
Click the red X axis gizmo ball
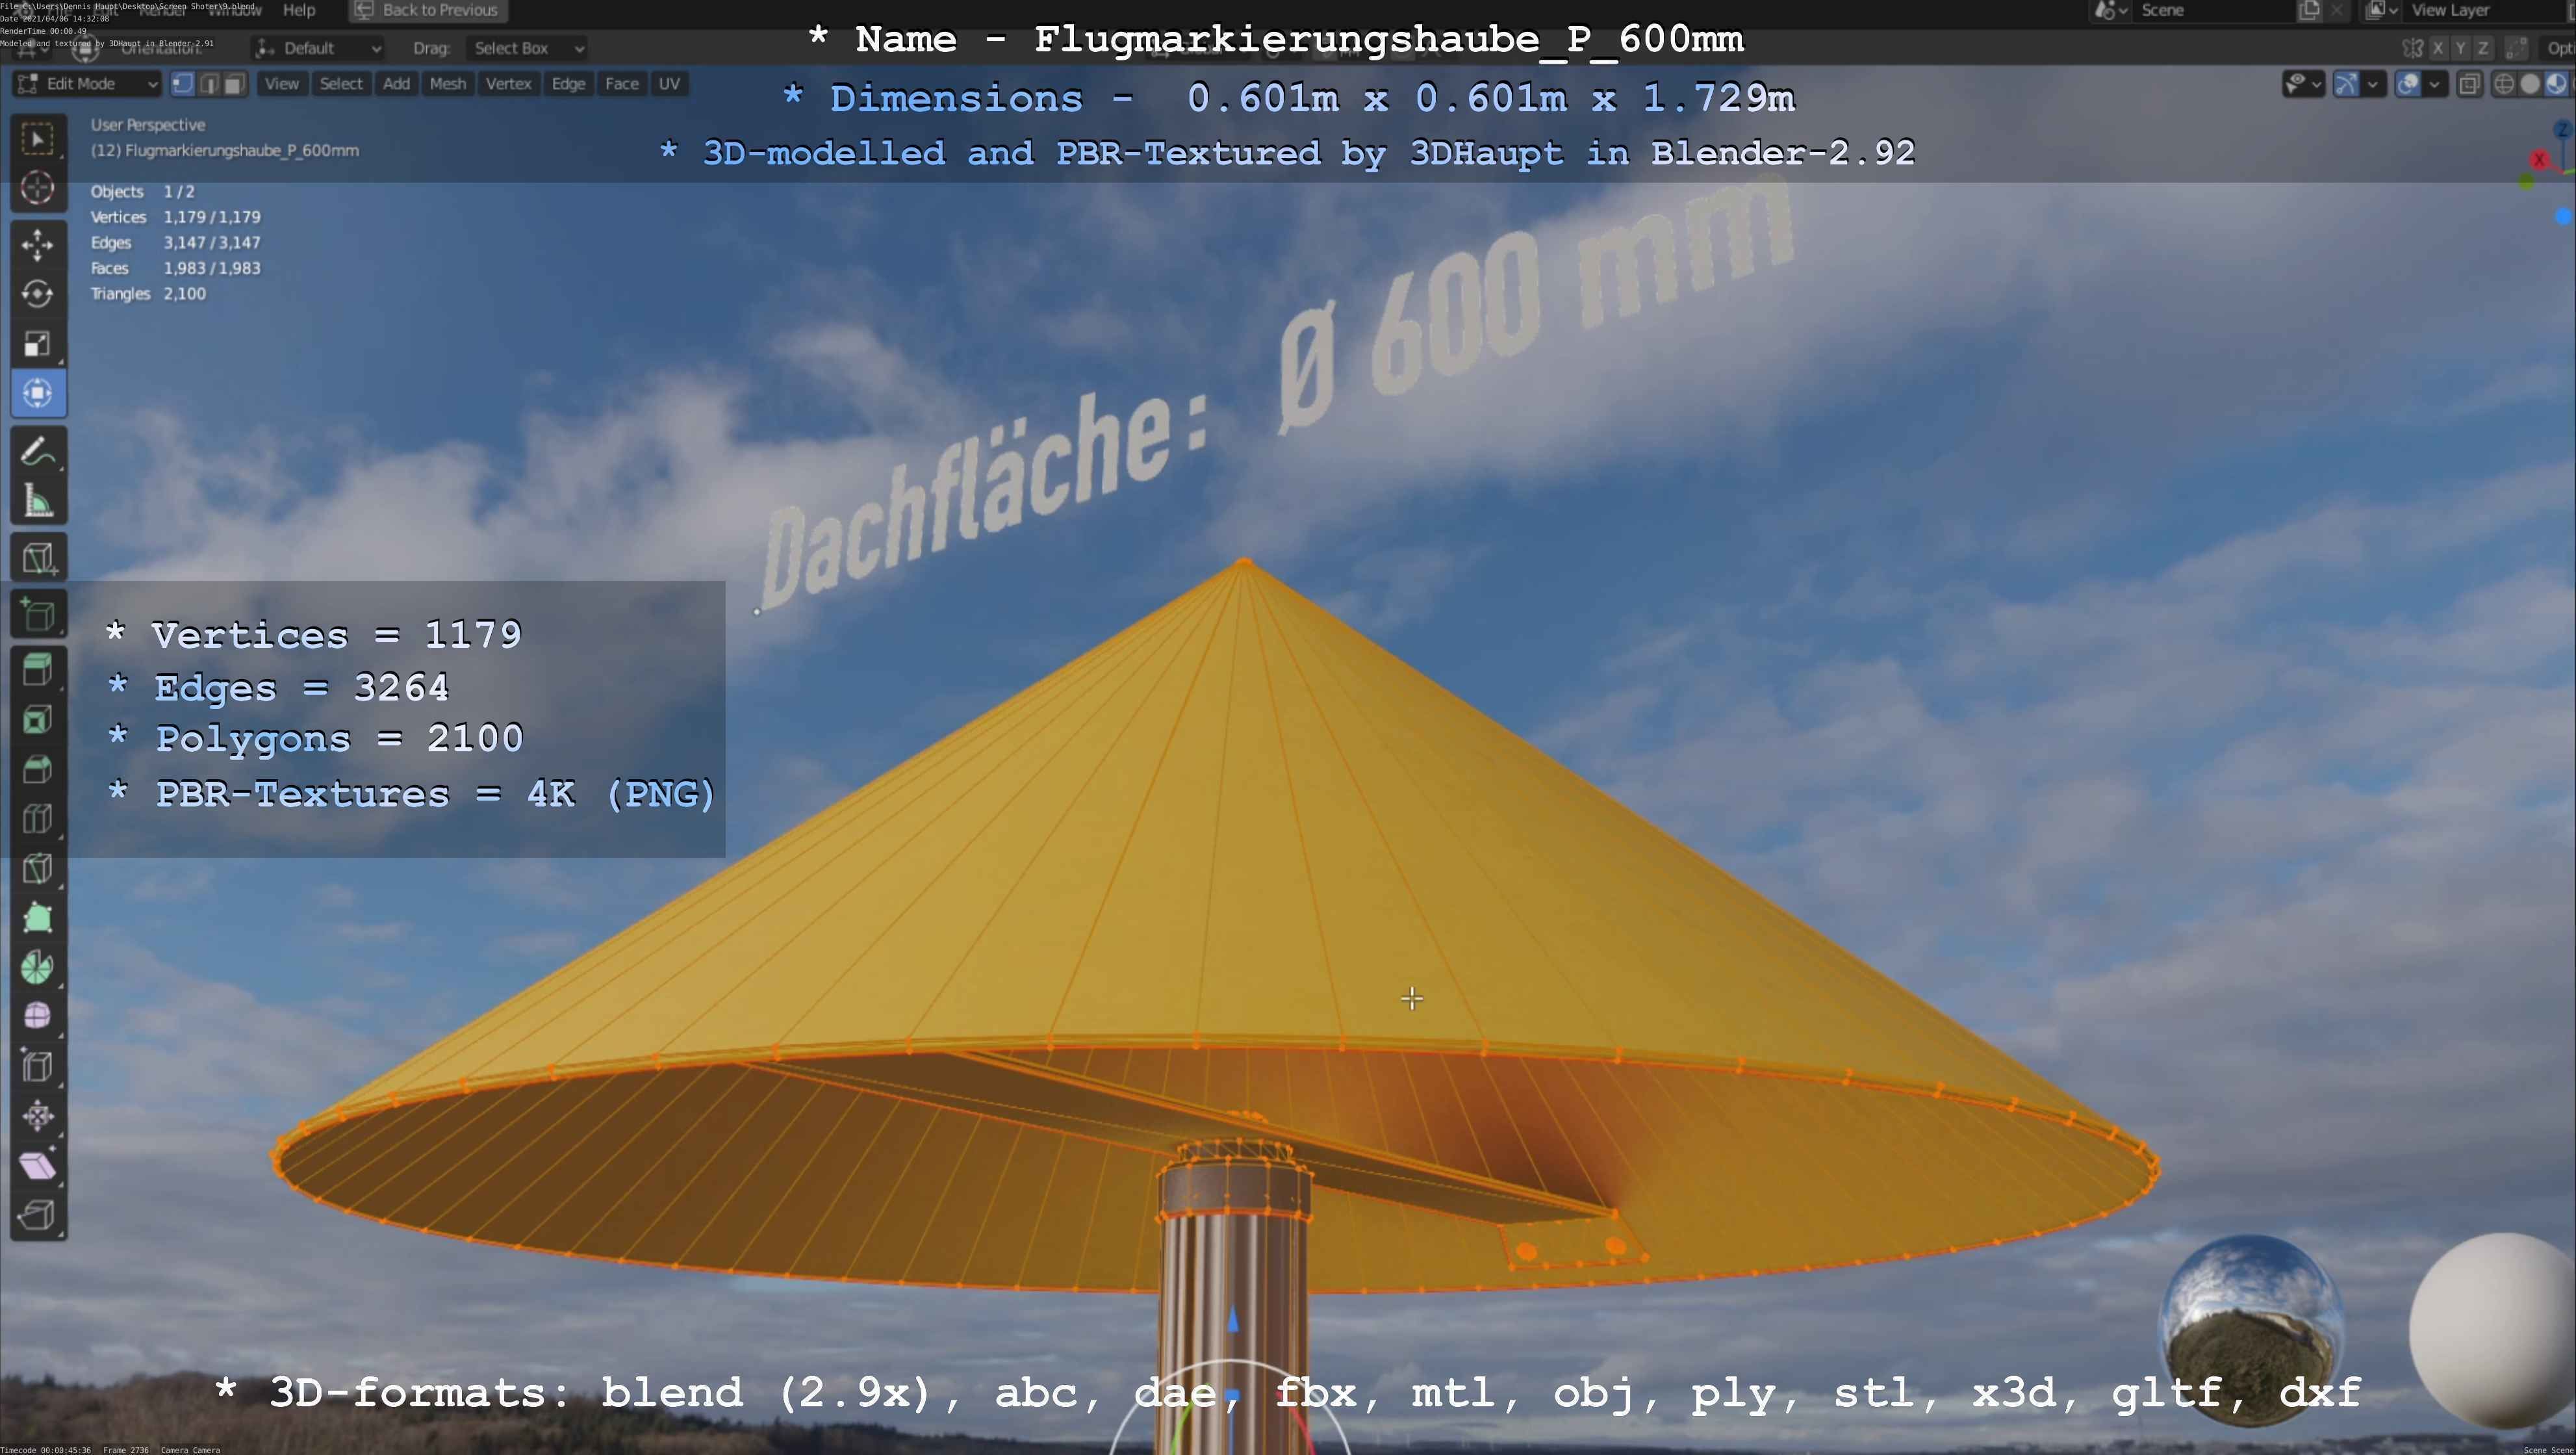click(x=2539, y=160)
